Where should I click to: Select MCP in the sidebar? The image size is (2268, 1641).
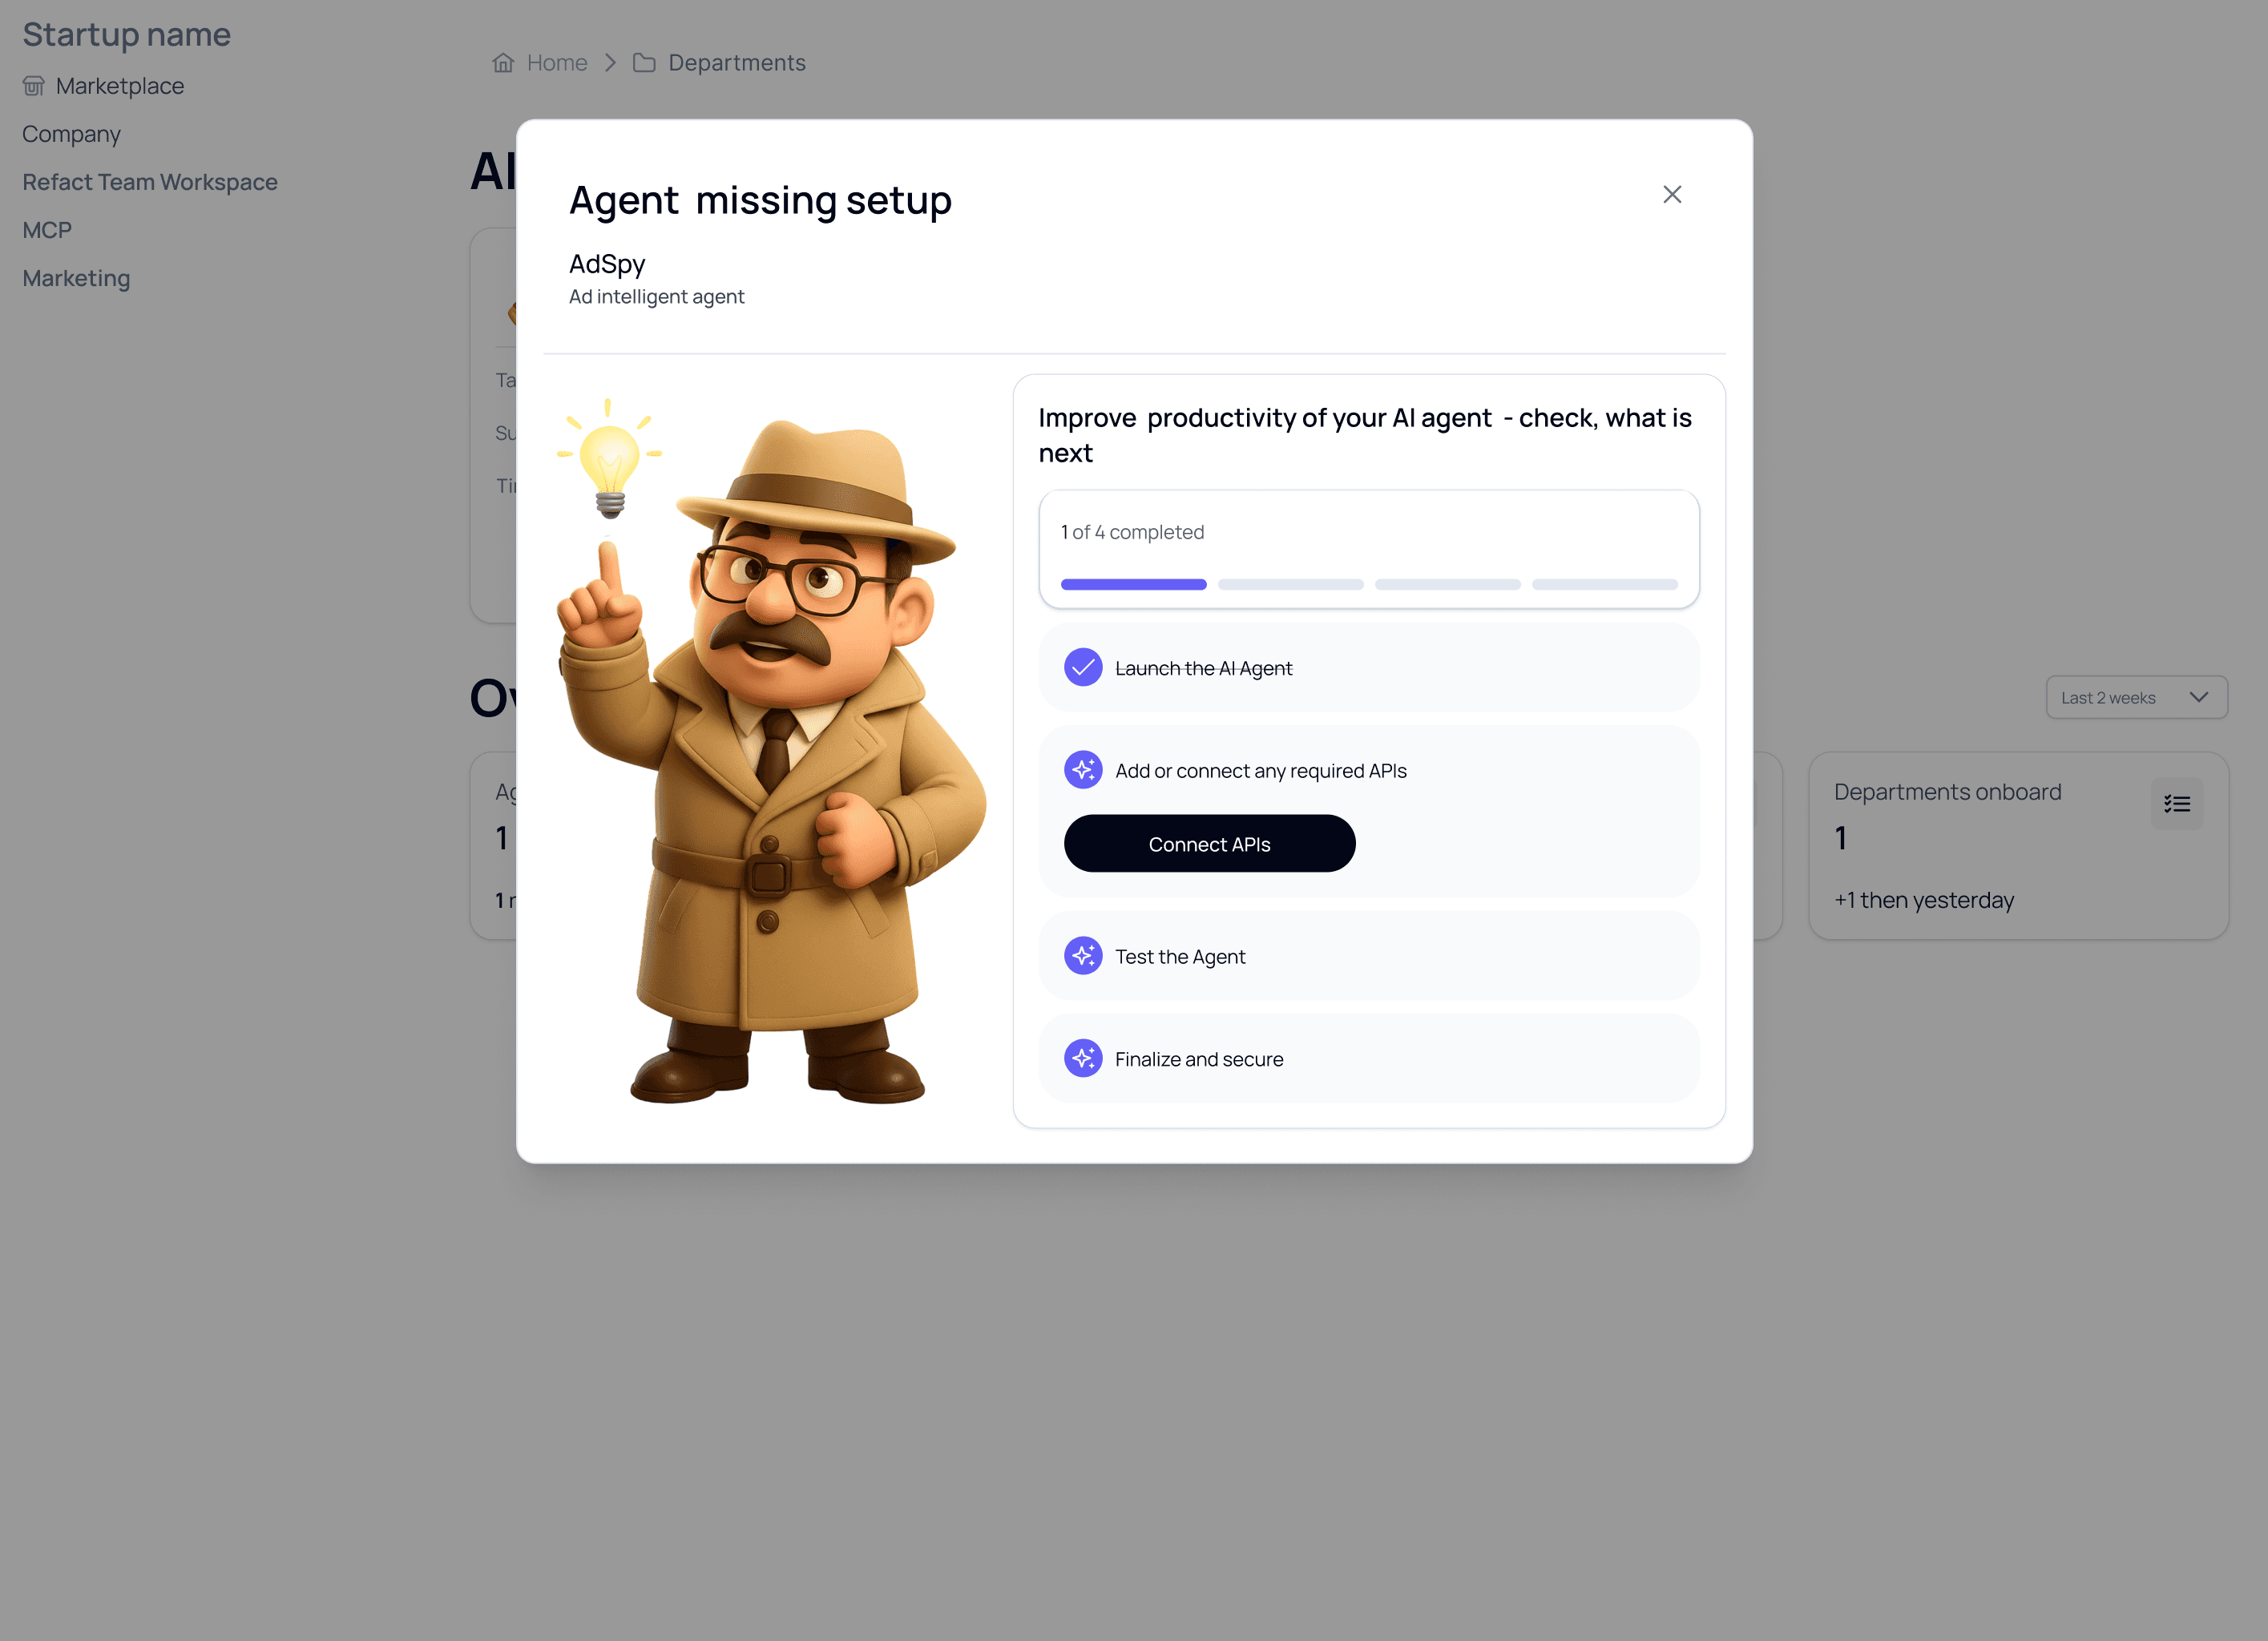(47, 230)
